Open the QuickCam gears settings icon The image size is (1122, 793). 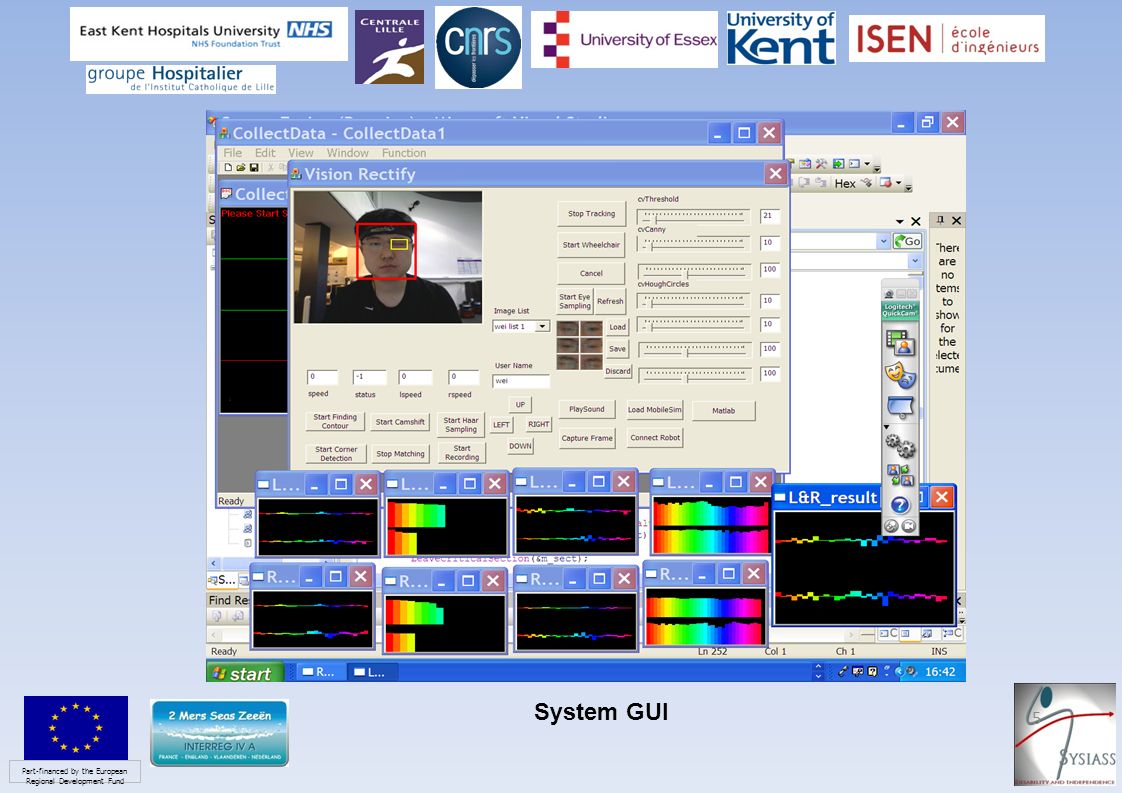click(900, 445)
